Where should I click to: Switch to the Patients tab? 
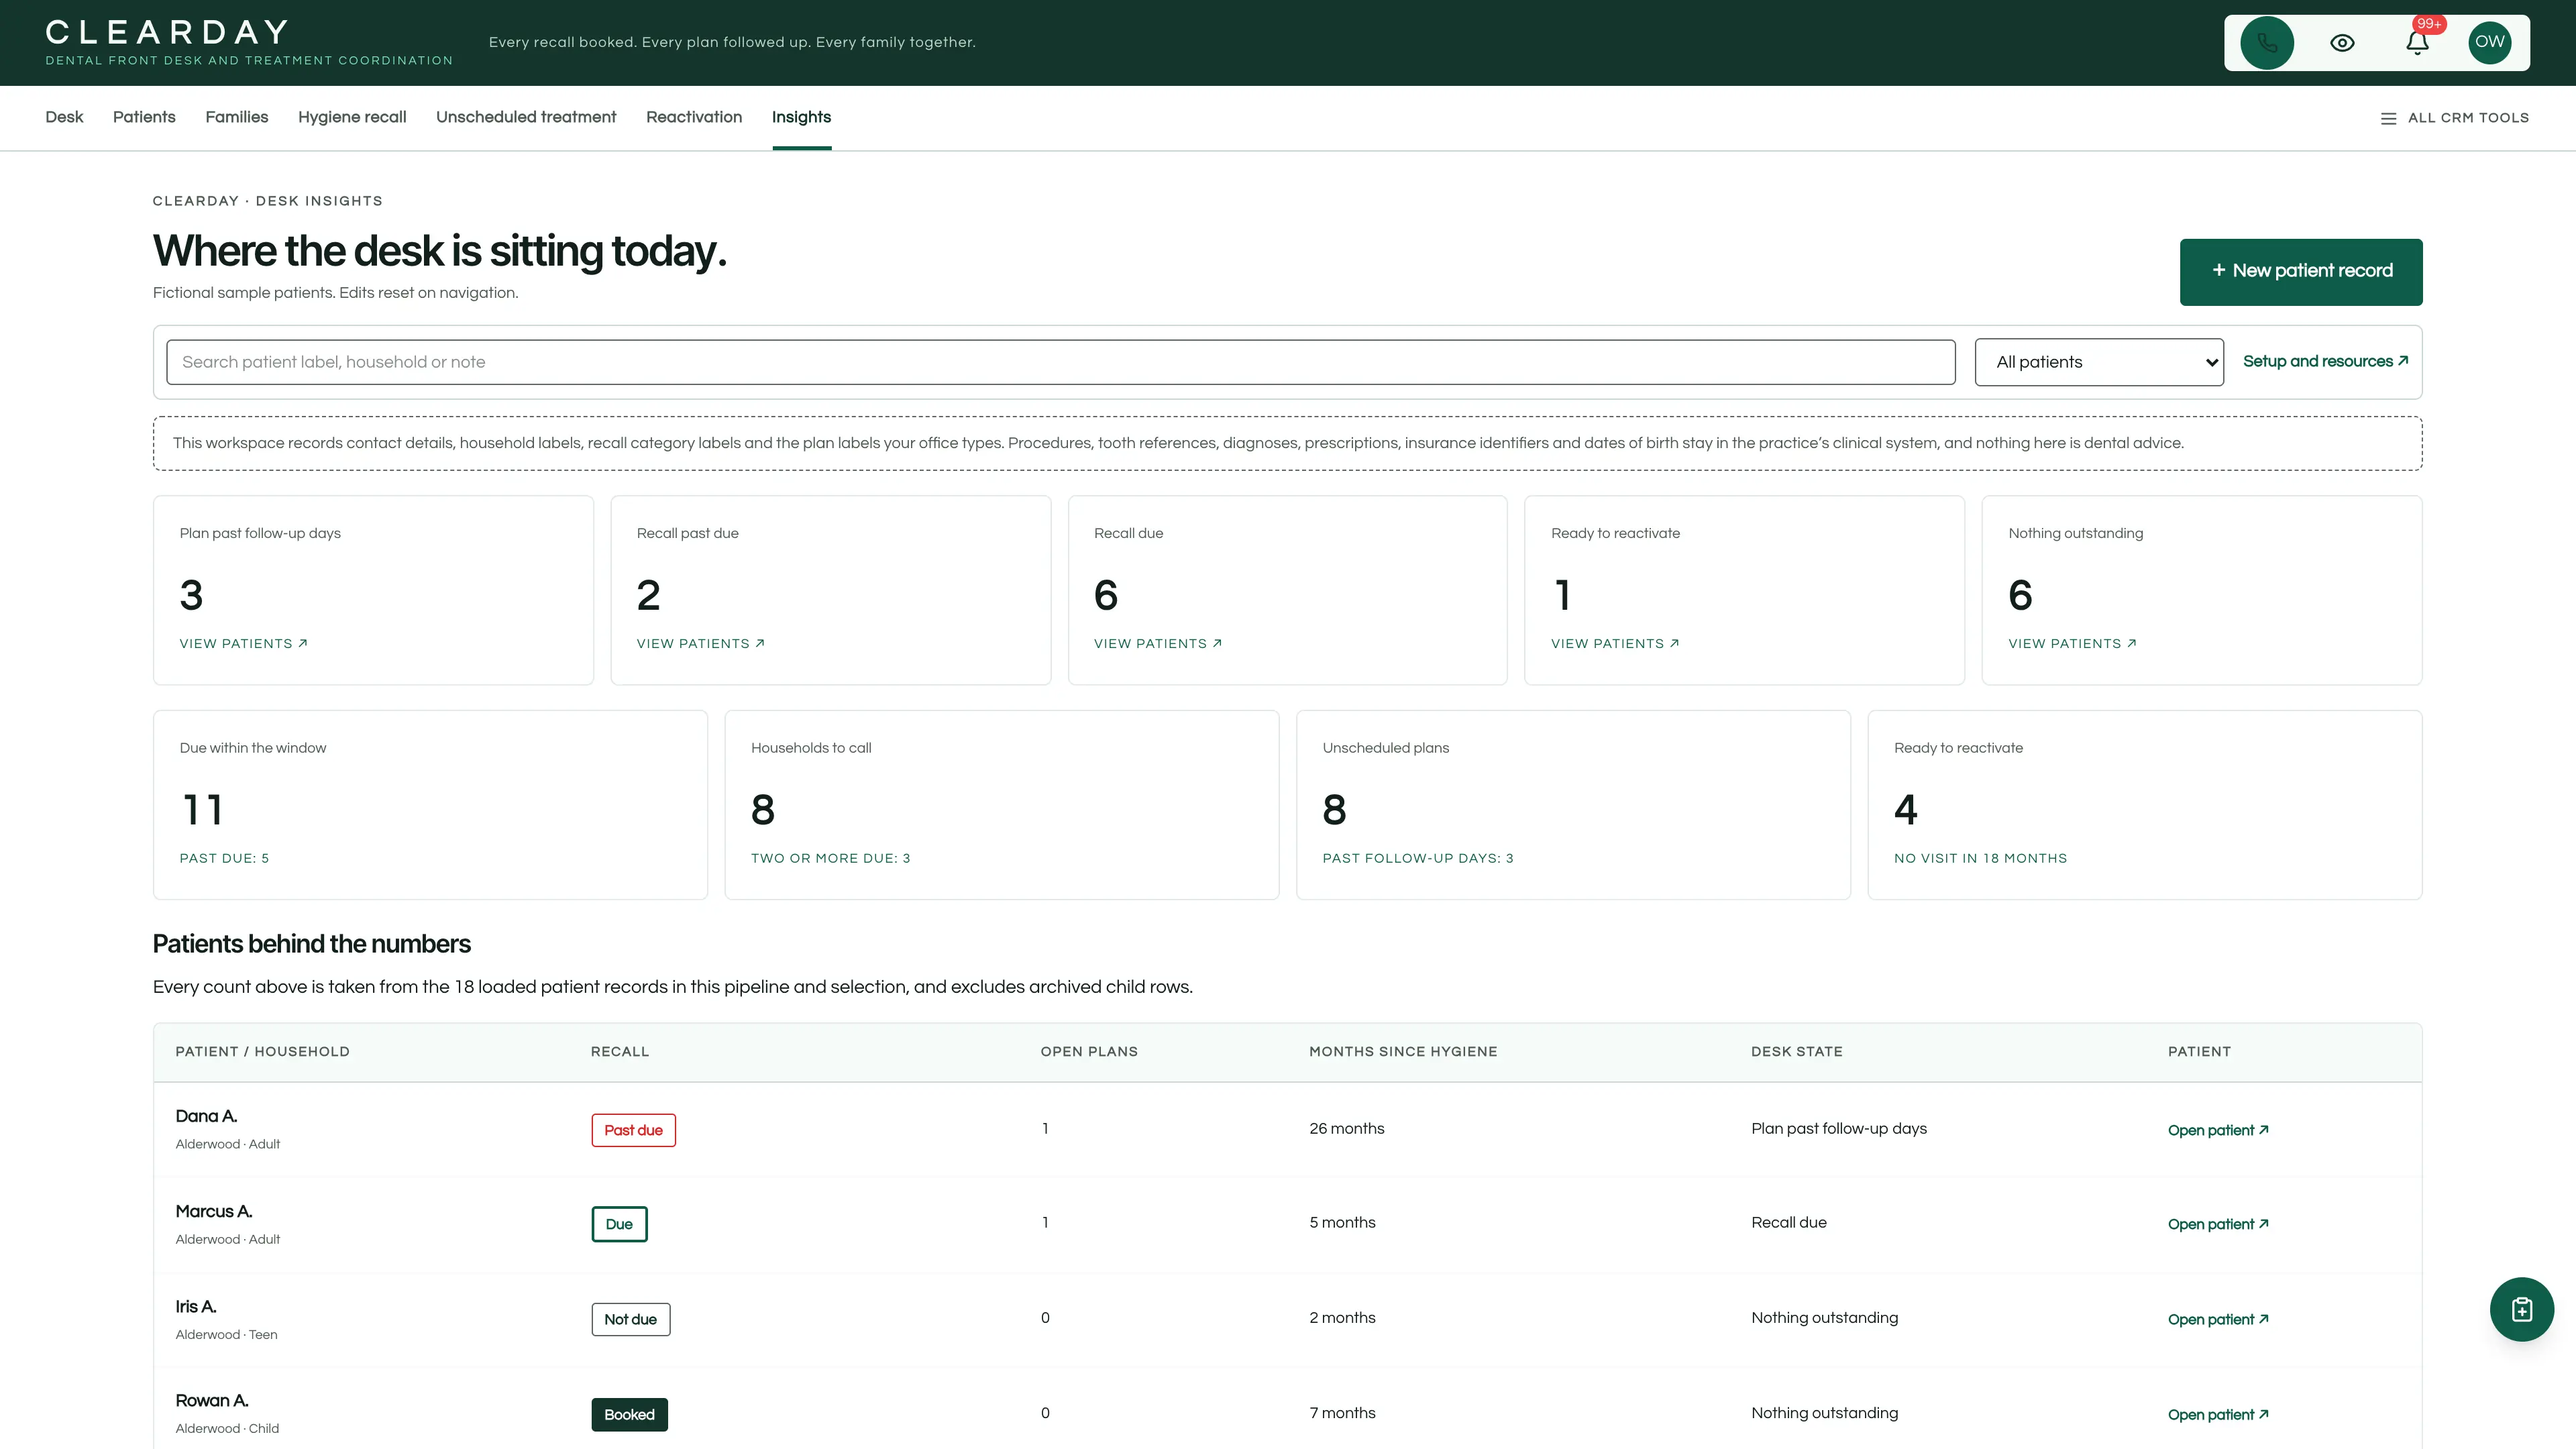[144, 117]
